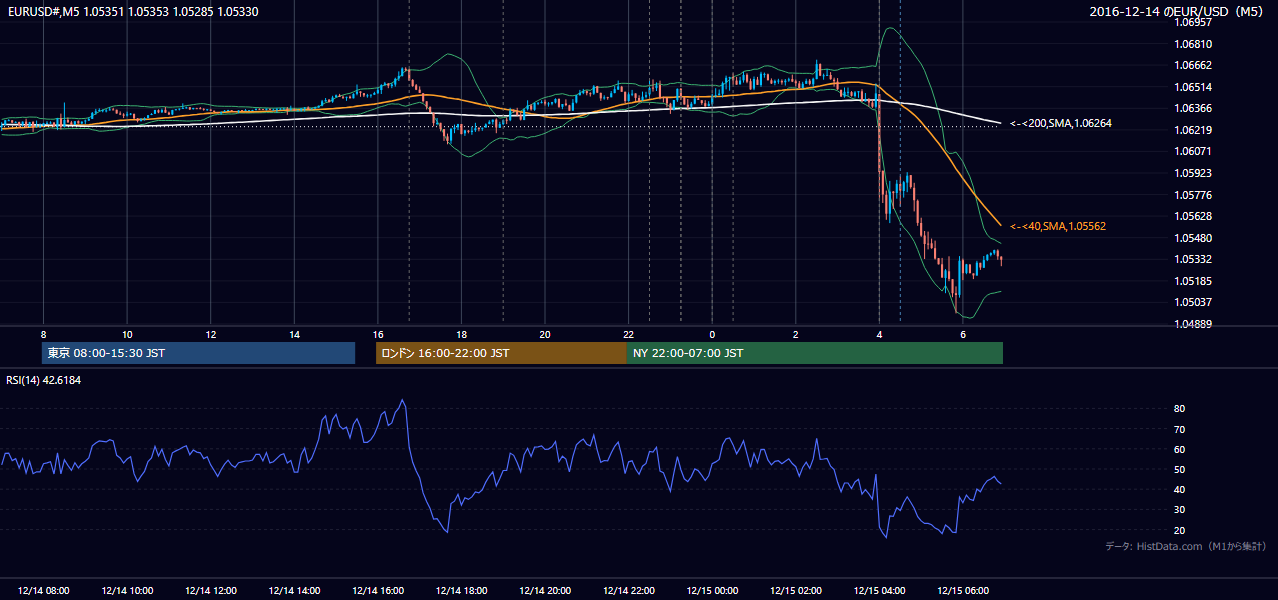Click price axis value 1.06662
This screenshot has width=1278, height=600.
coord(1194,65)
